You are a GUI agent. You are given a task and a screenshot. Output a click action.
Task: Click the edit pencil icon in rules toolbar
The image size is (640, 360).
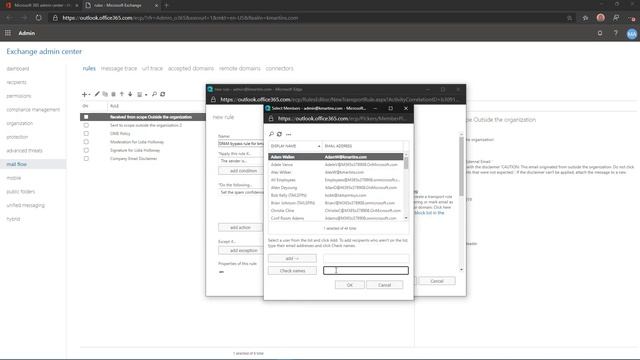point(97,94)
